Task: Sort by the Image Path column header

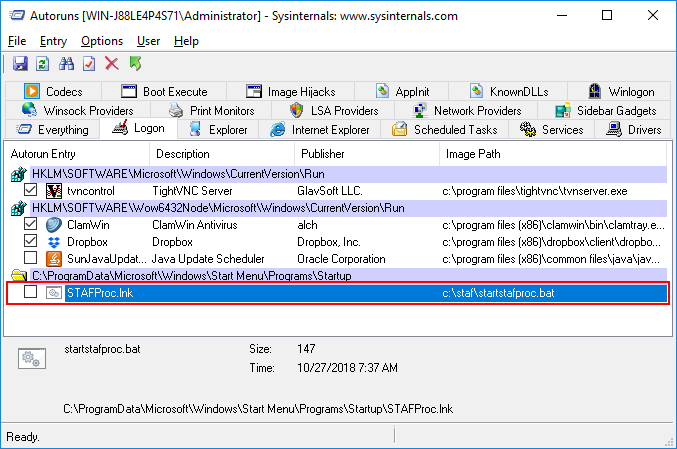Action: click(553, 154)
